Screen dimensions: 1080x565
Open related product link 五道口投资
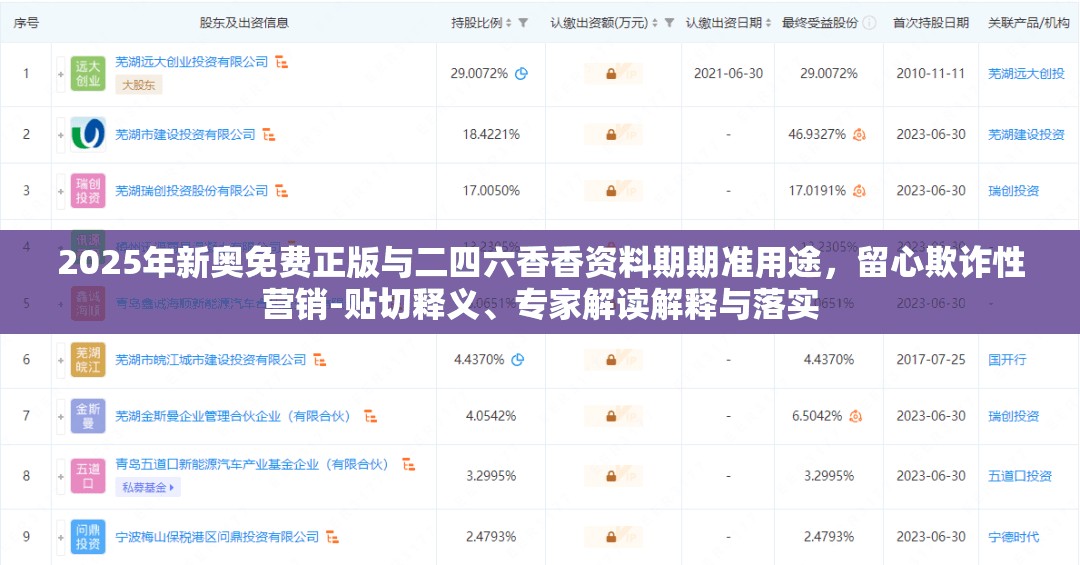click(1020, 476)
